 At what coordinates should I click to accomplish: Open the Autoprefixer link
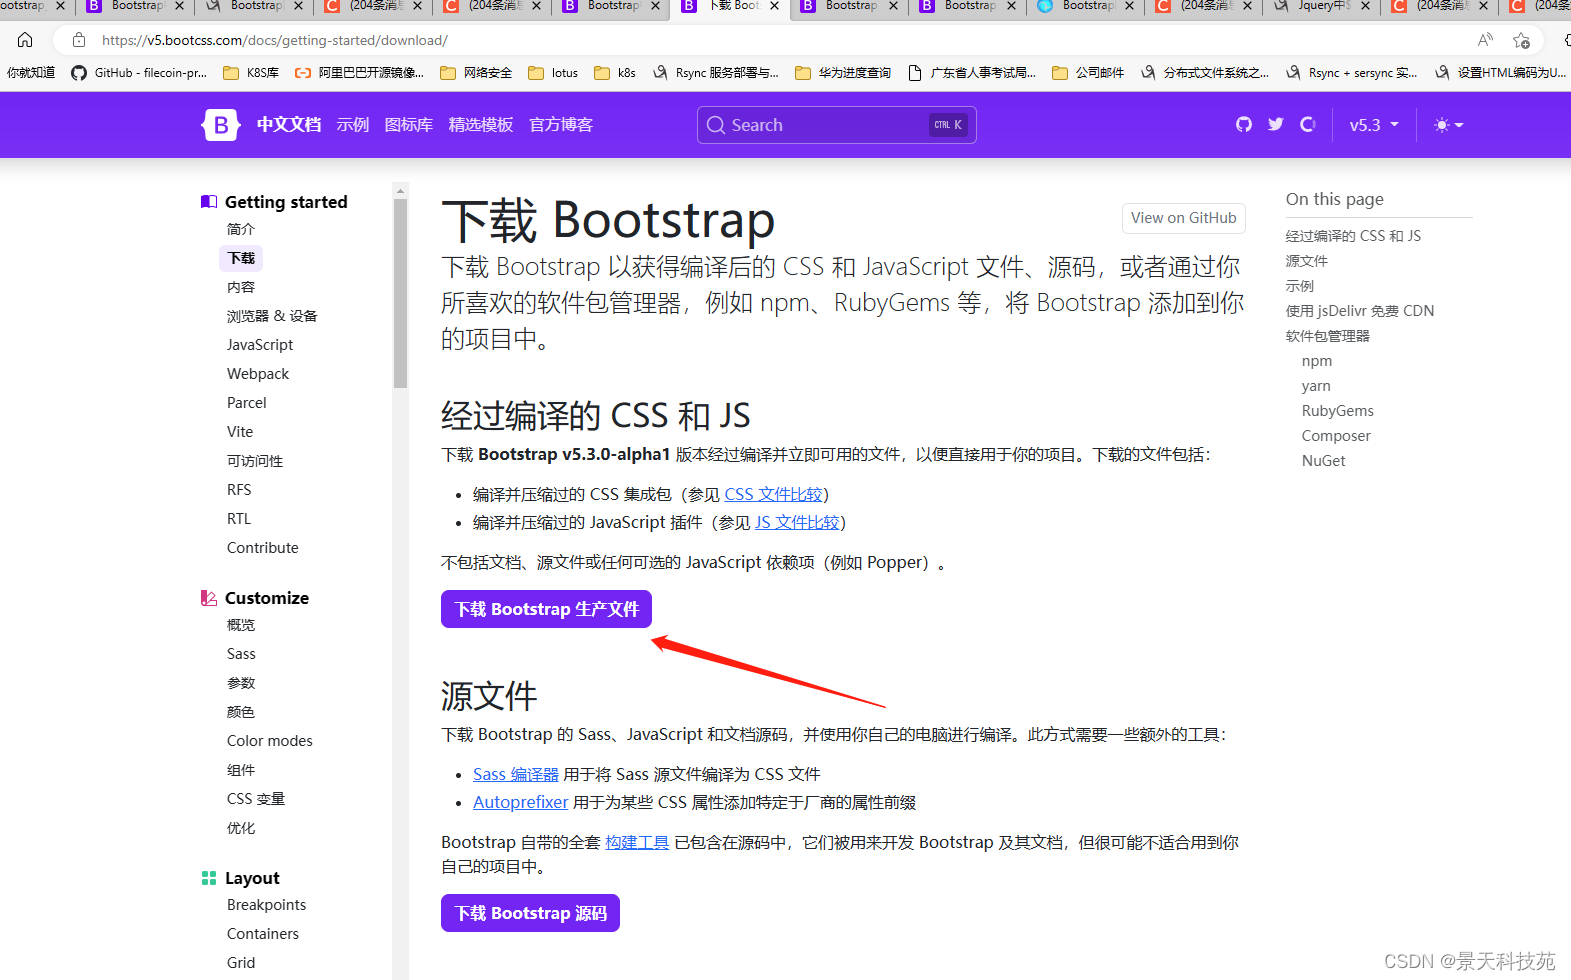pos(520,802)
